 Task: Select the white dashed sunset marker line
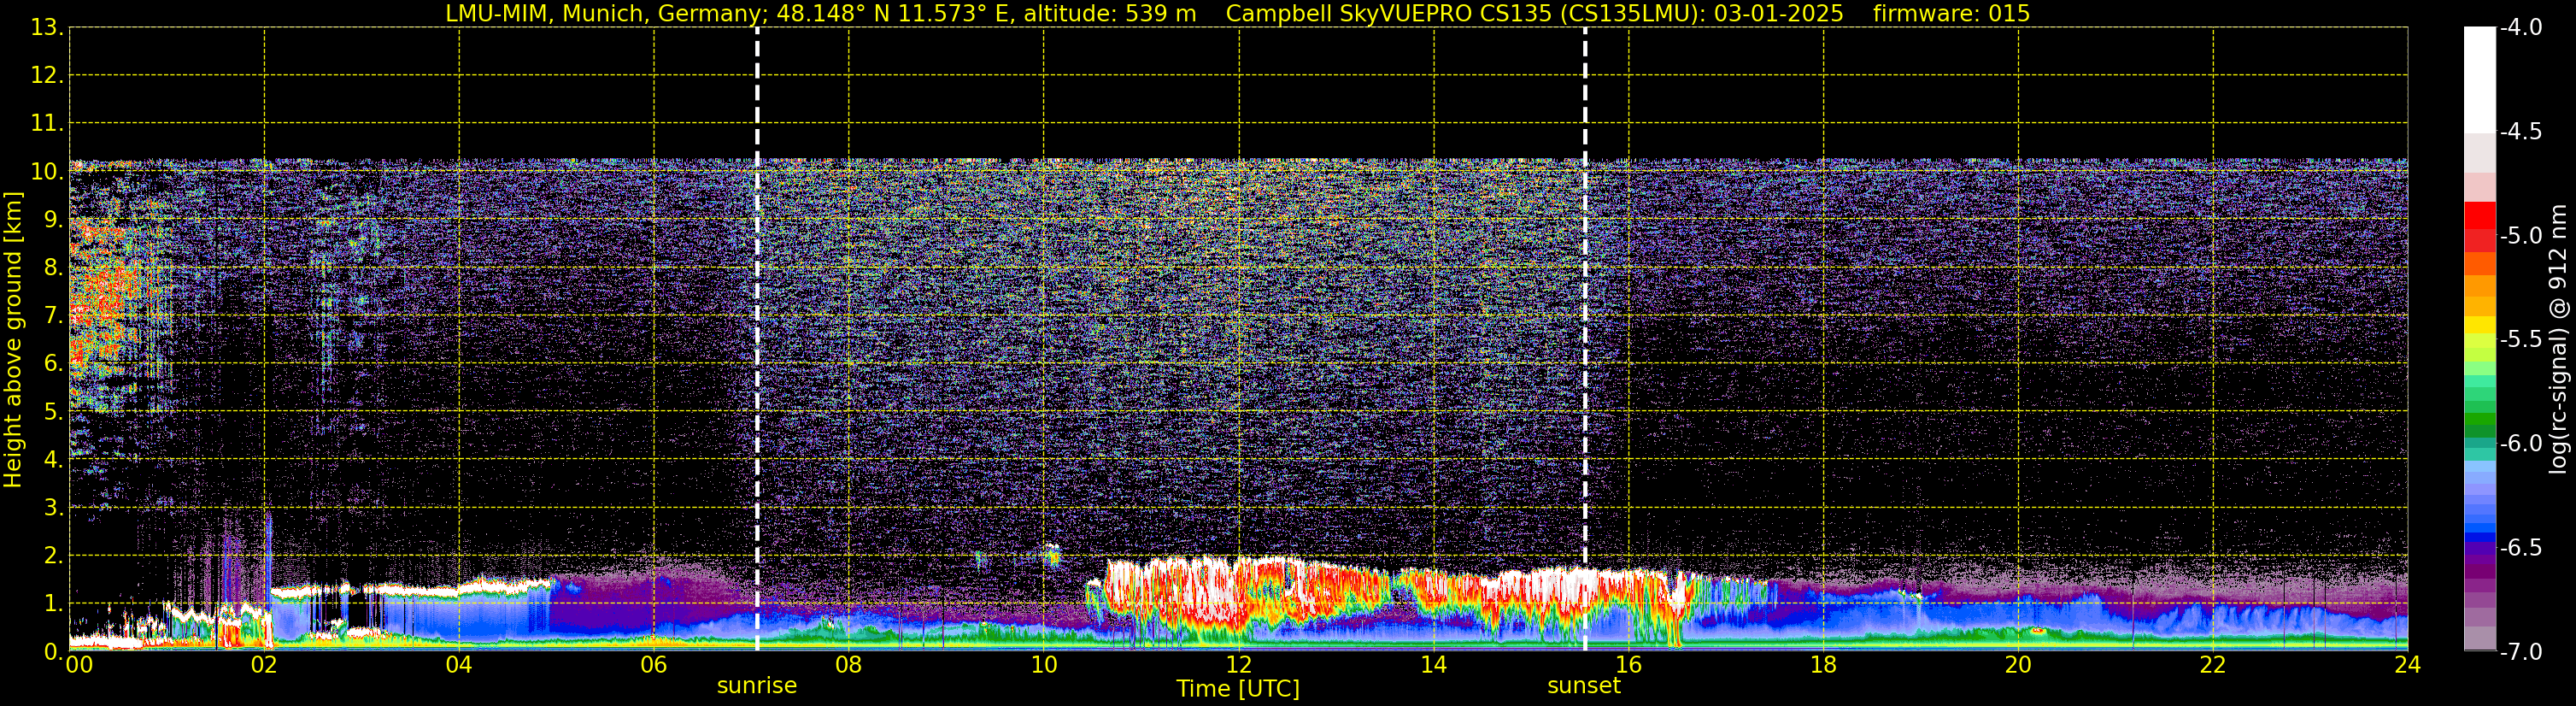coord(1585,339)
